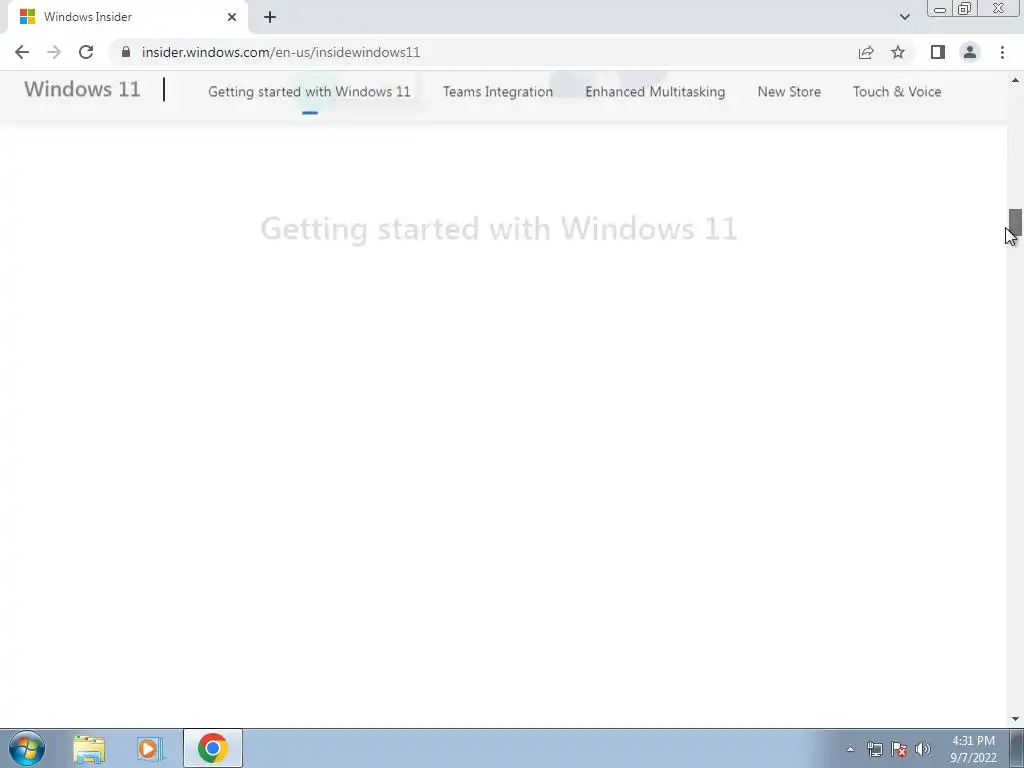The width and height of the screenshot is (1024, 768).
Task: Select the Windows Insider browser tab
Action: 127,17
